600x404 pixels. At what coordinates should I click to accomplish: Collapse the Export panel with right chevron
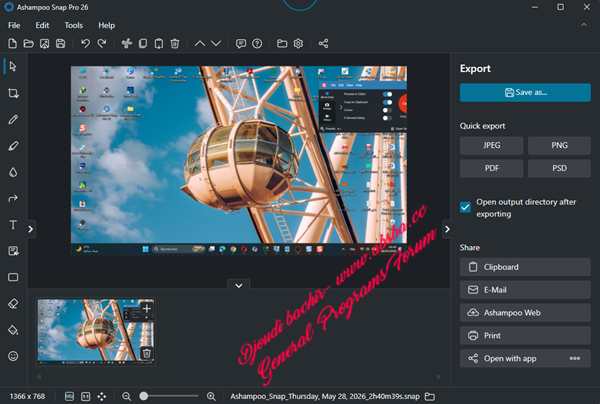[x=447, y=229]
